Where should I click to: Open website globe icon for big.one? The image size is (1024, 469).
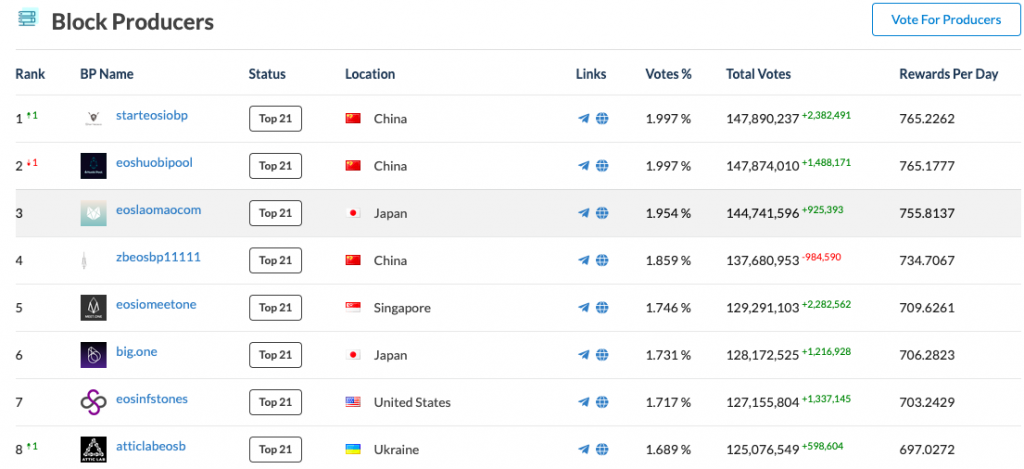(x=602, y=355)
